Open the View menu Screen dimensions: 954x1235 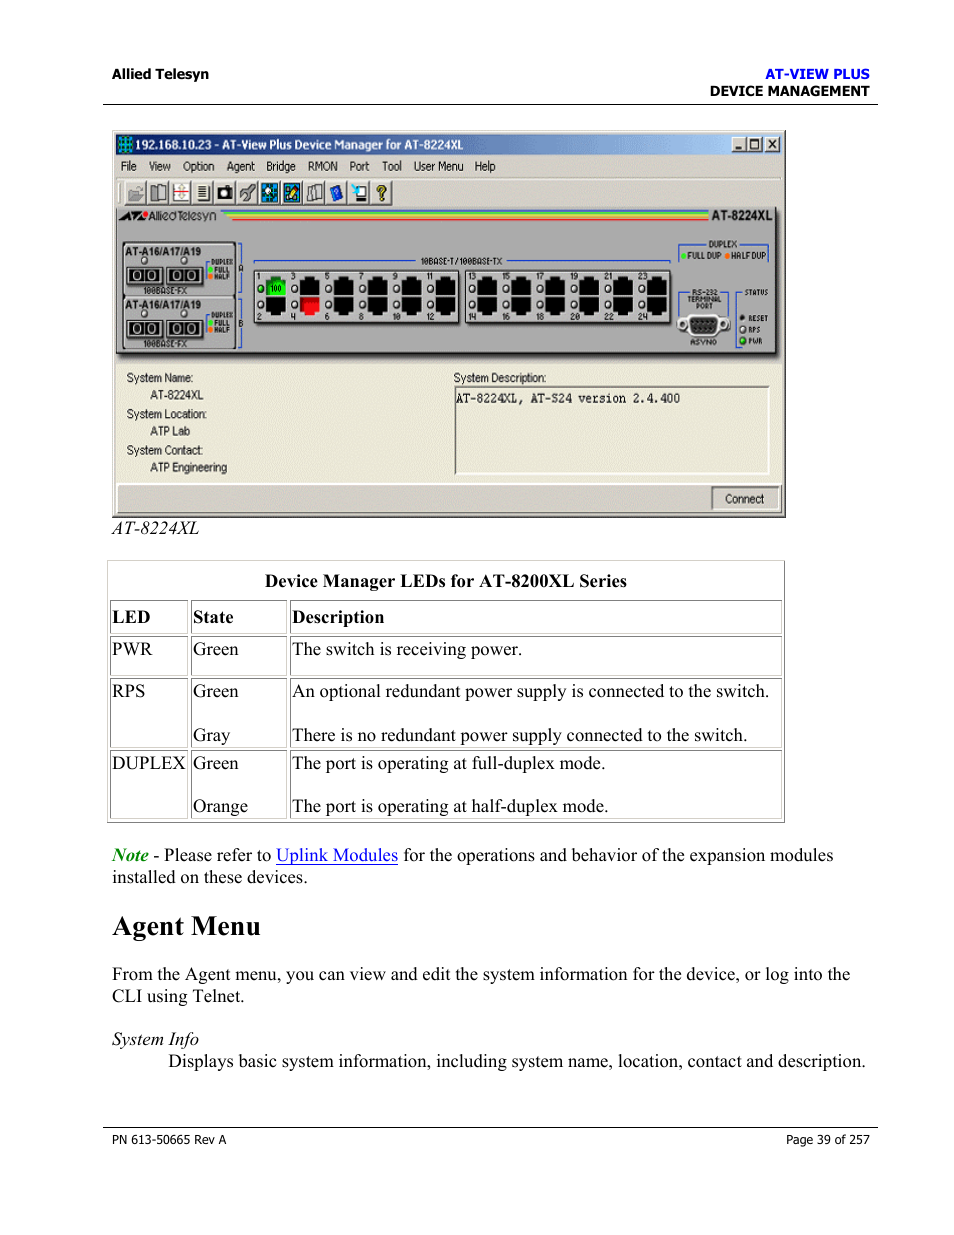(160, 167)
